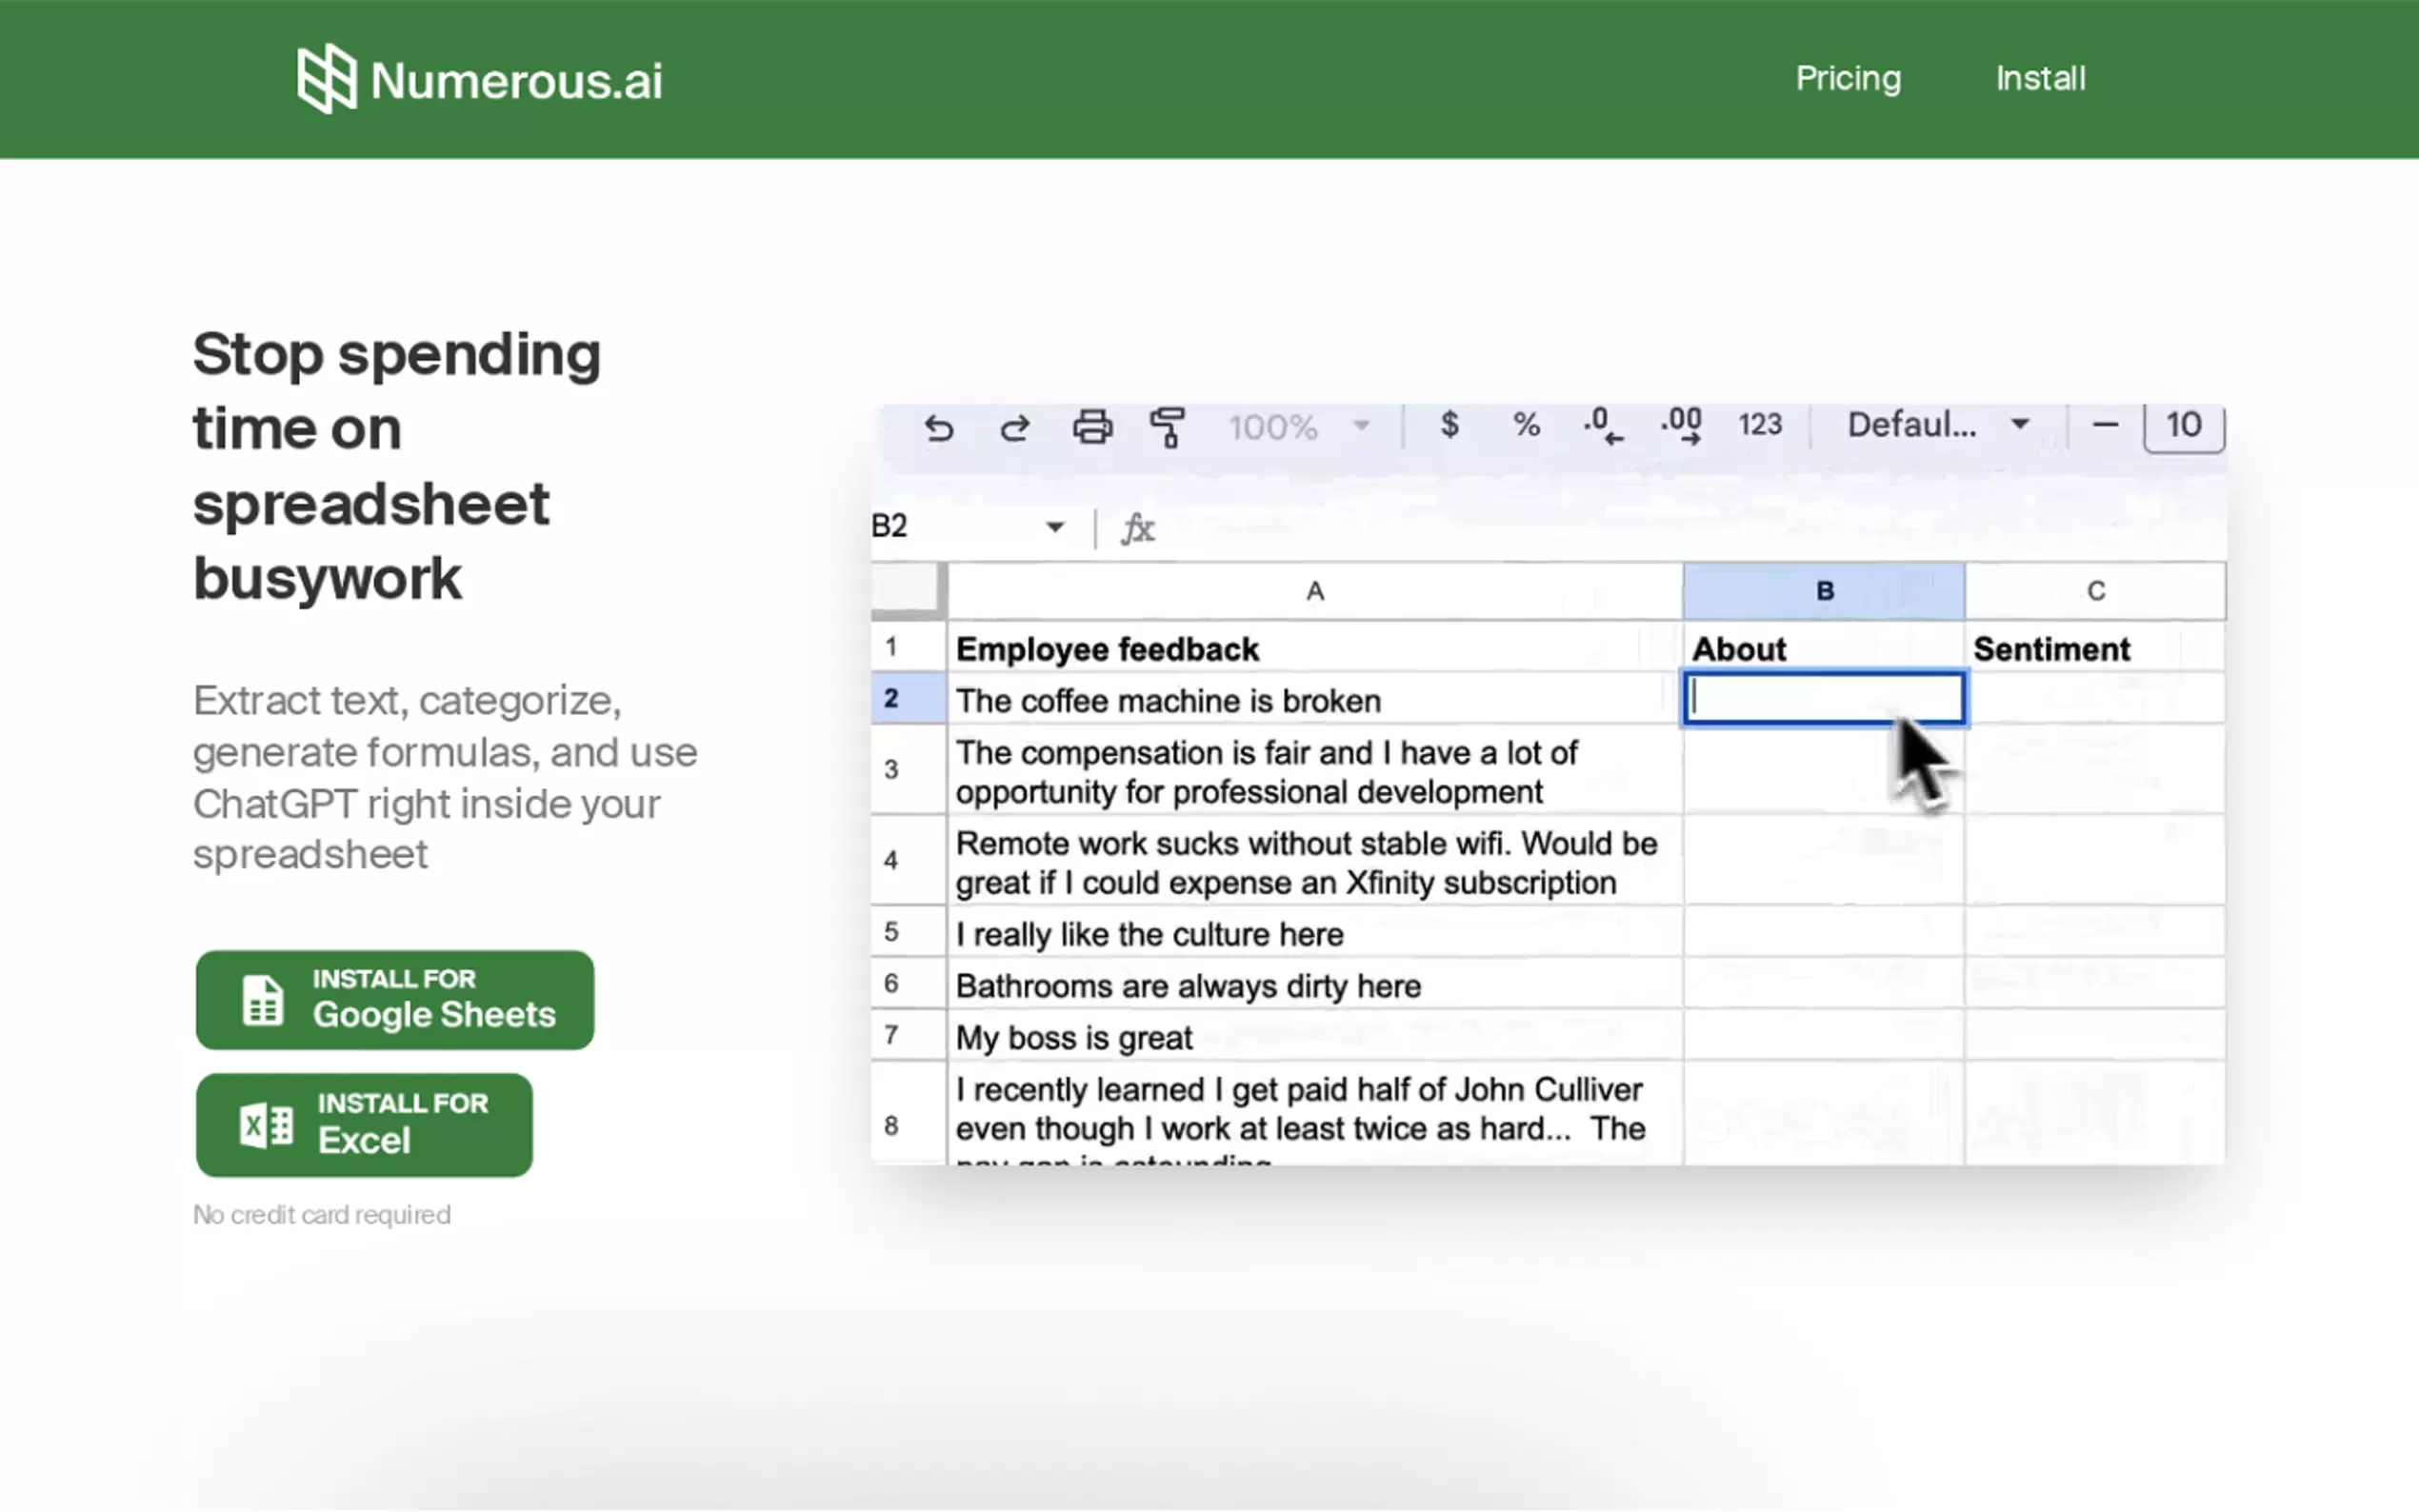2419x1512 pixels.
Task: Decrease font size with minus button
Action: point(2105,425)
